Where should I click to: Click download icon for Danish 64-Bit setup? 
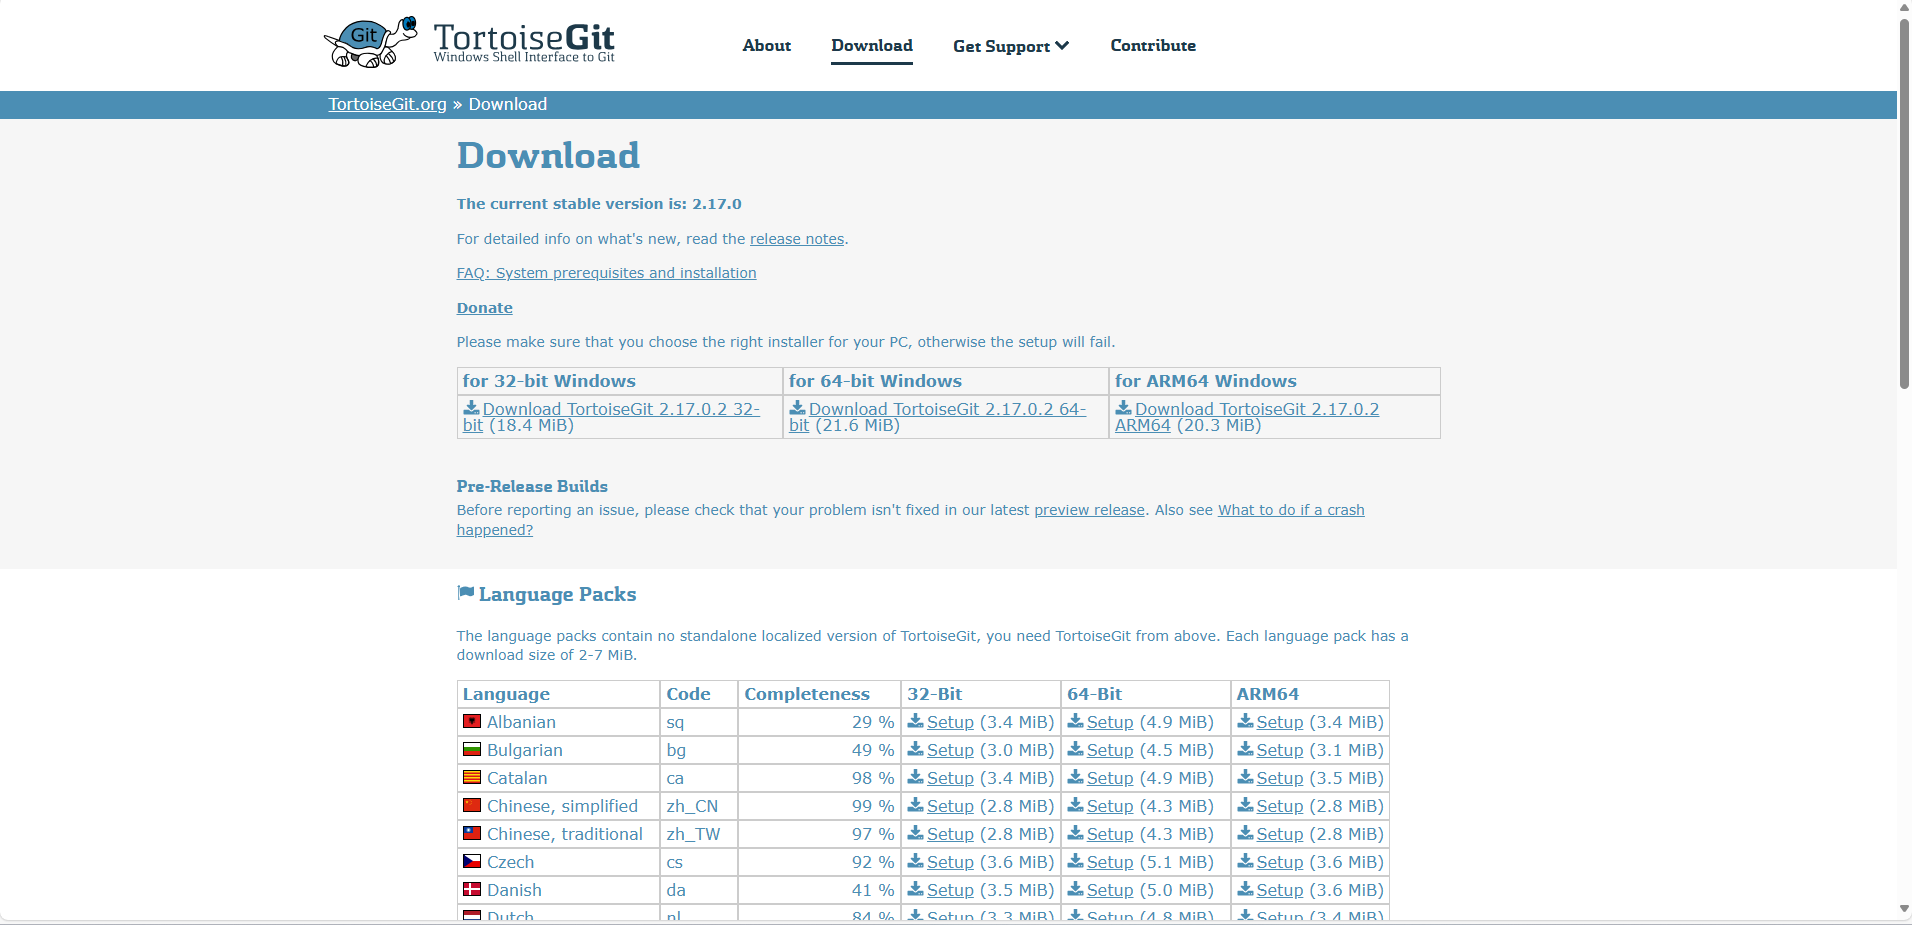(1075, 889)
